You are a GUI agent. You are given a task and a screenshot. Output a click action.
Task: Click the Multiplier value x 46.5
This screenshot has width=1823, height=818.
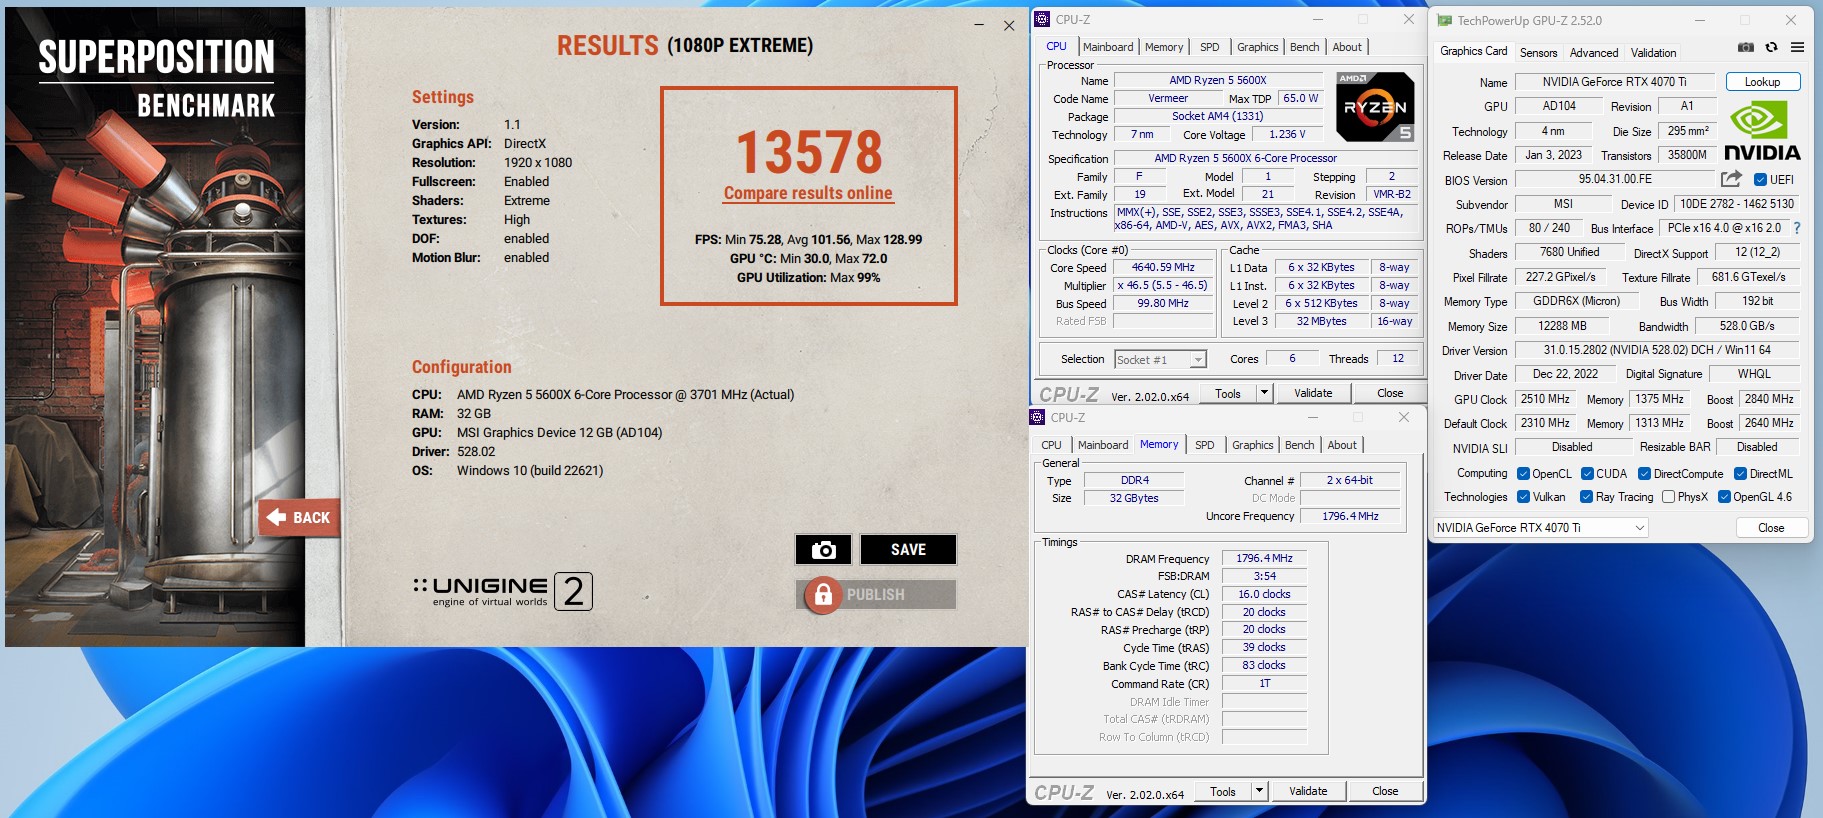coord(1163,285)
